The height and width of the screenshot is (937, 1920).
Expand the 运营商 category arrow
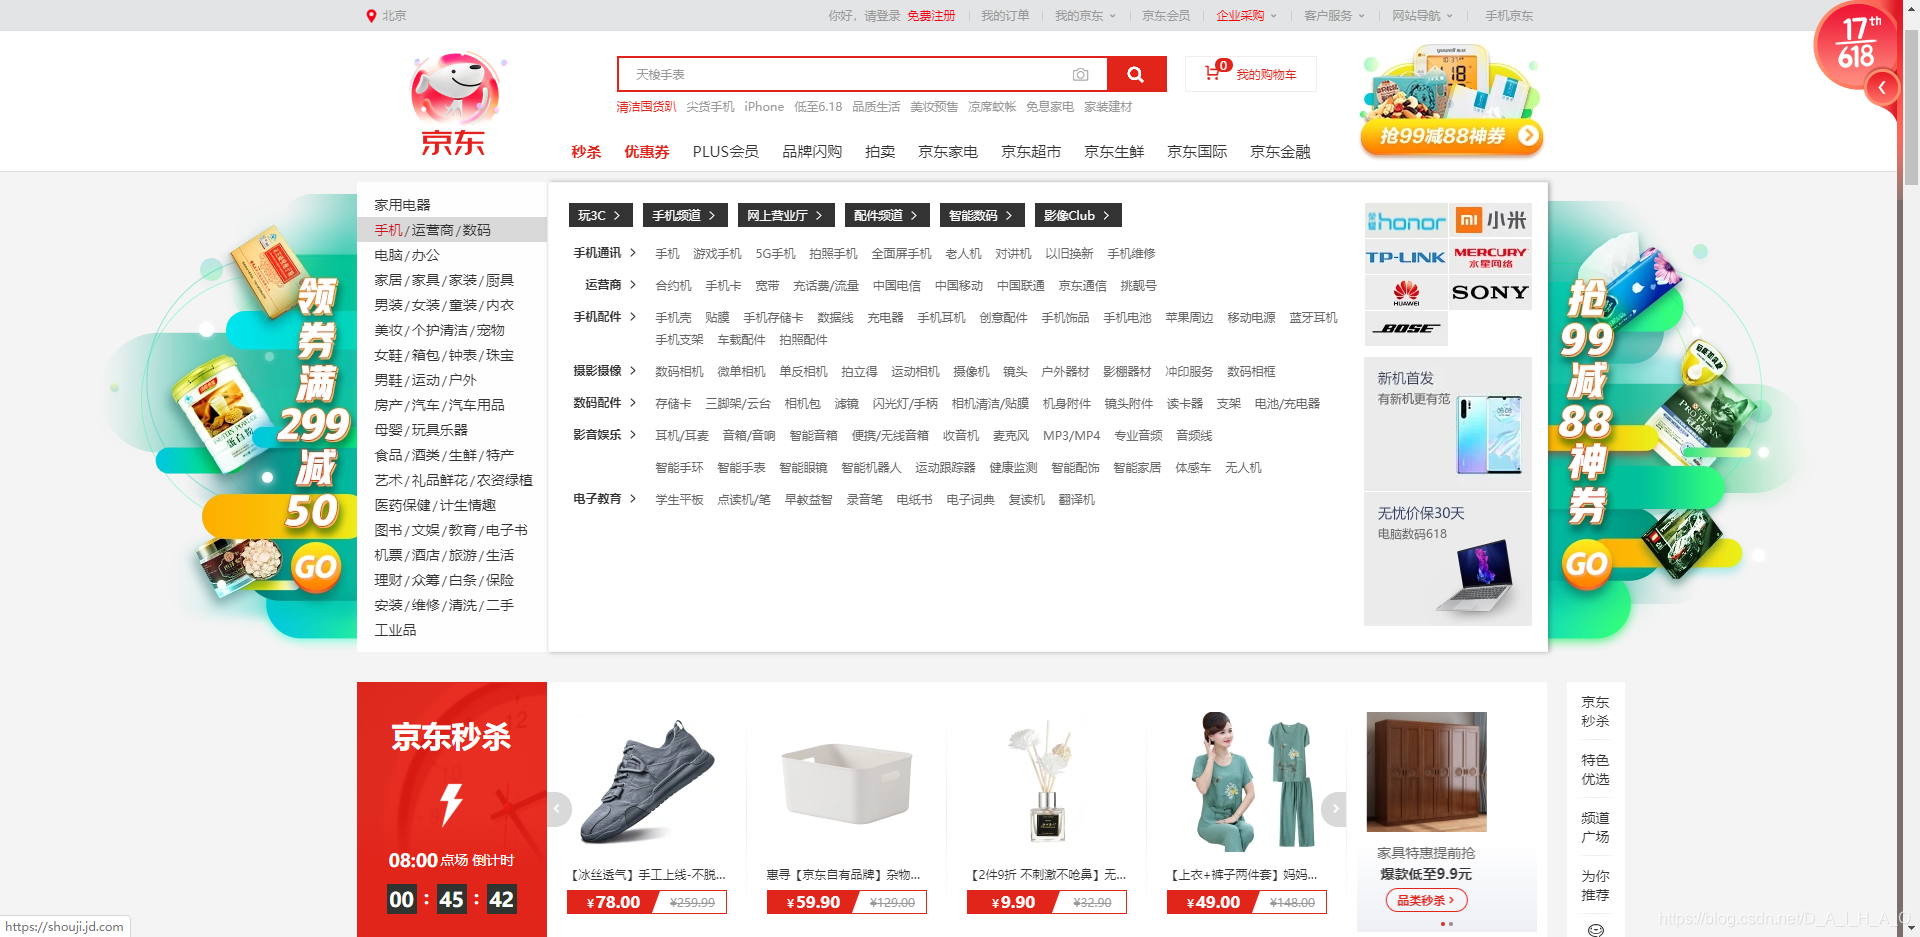[632, 285]
